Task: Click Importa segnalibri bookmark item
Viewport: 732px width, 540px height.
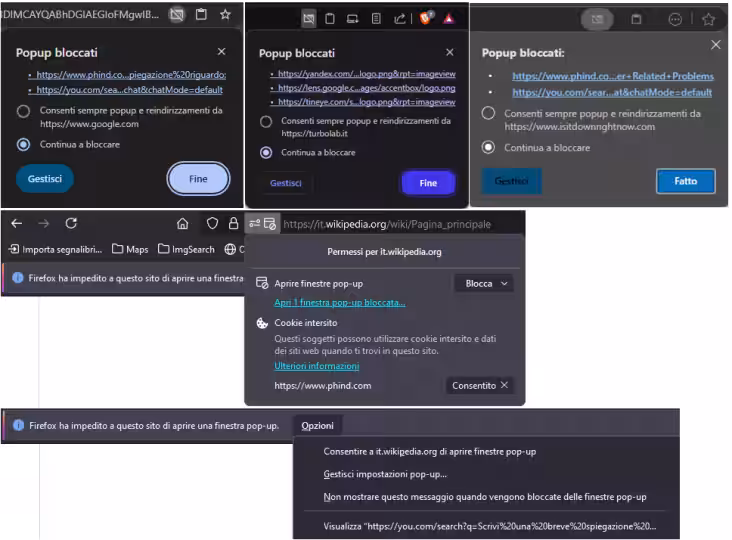Action: click(x=56, y=249)
